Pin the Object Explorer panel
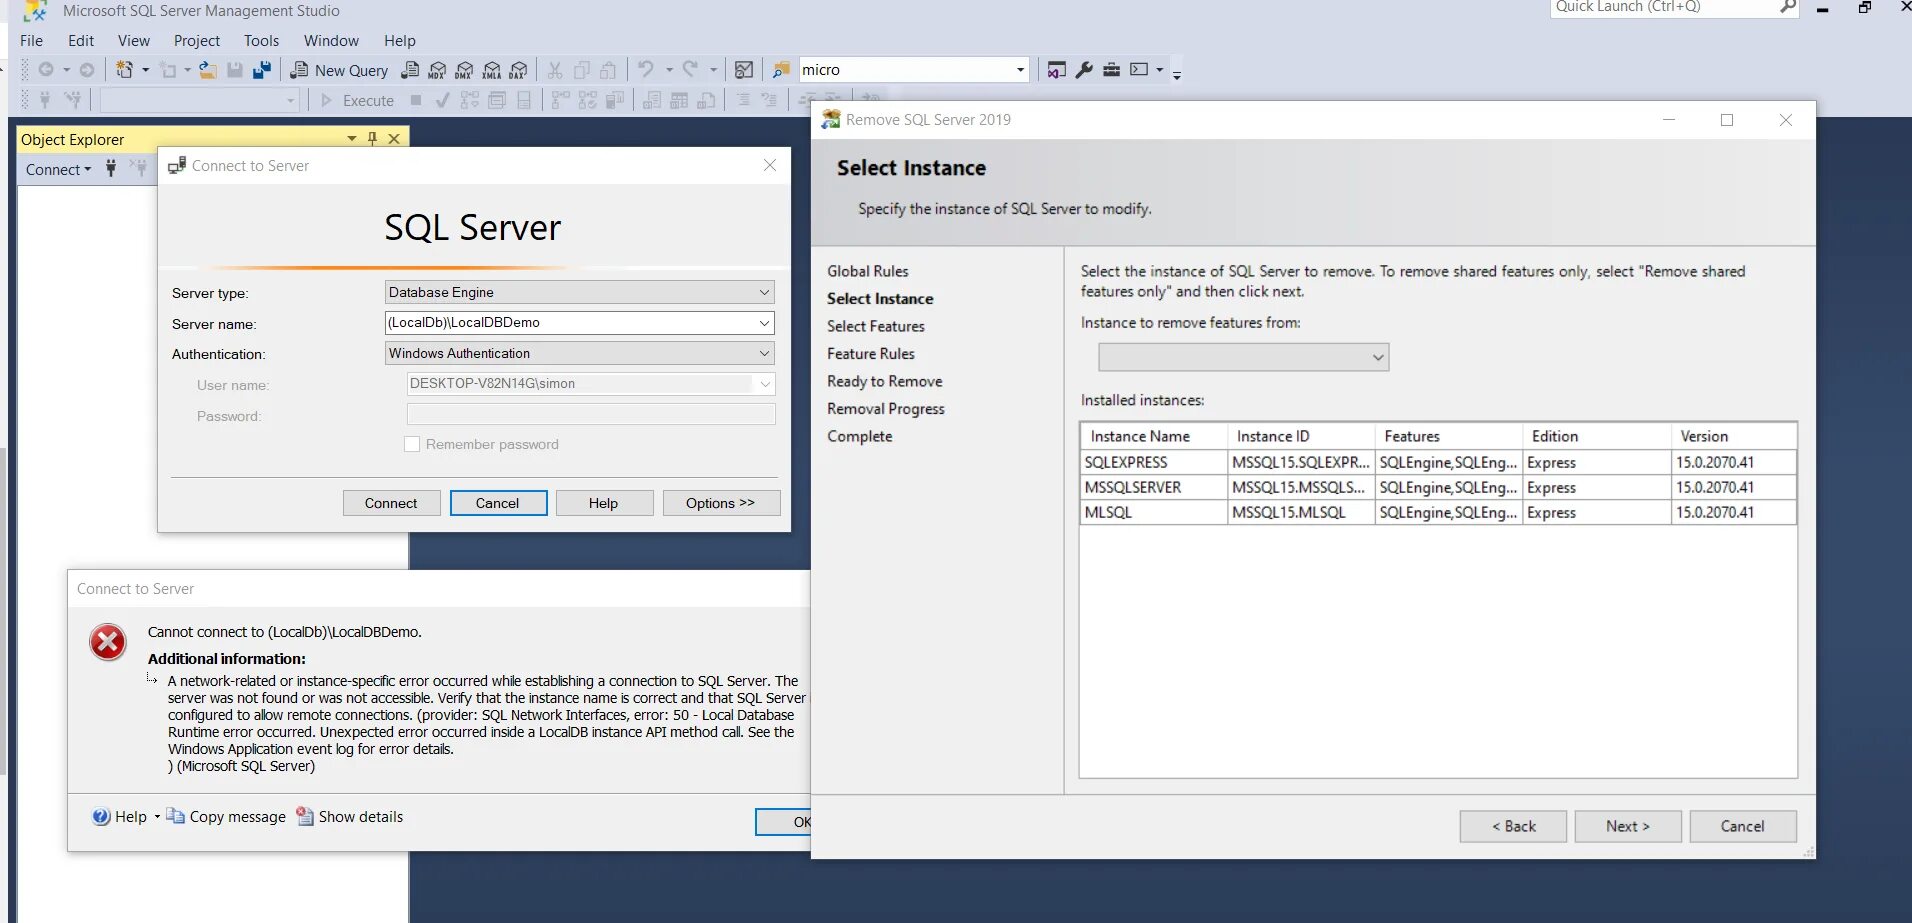 pyautogui.click(x=373, y=139)
